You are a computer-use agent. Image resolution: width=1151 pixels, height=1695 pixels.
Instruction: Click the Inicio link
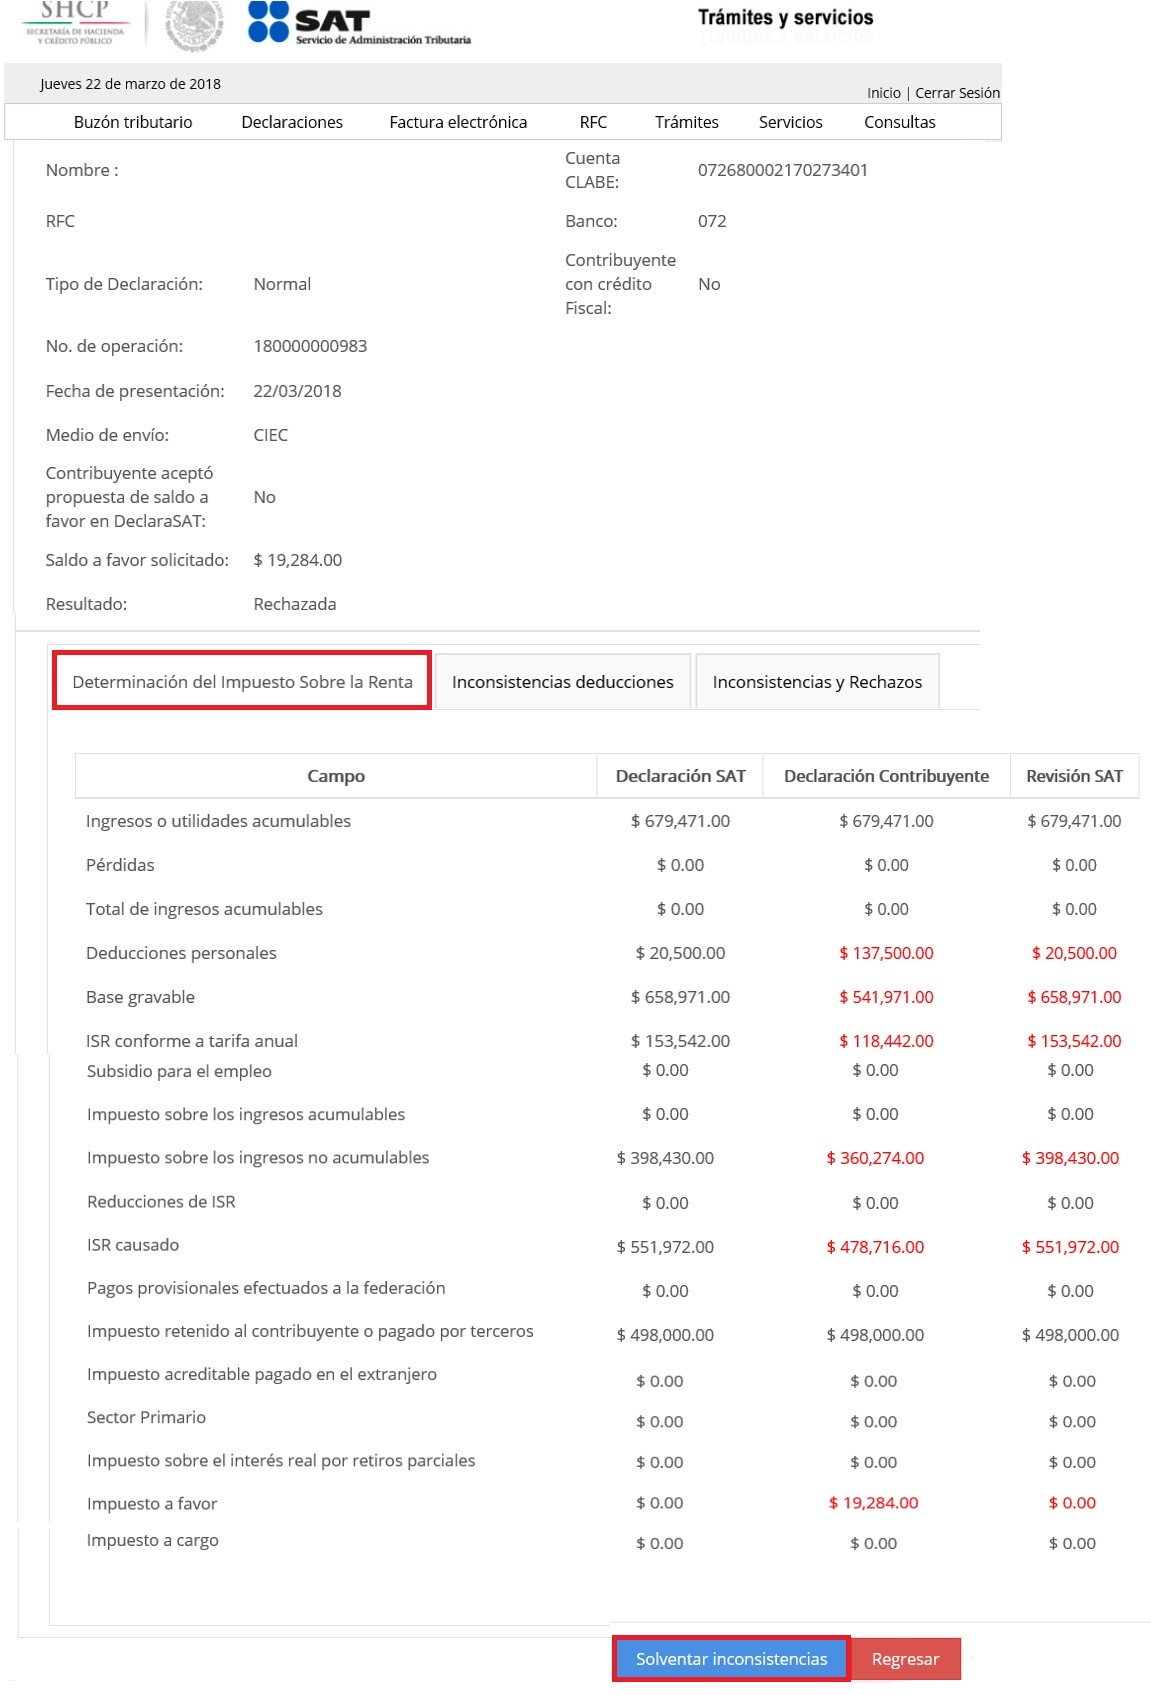883,93
